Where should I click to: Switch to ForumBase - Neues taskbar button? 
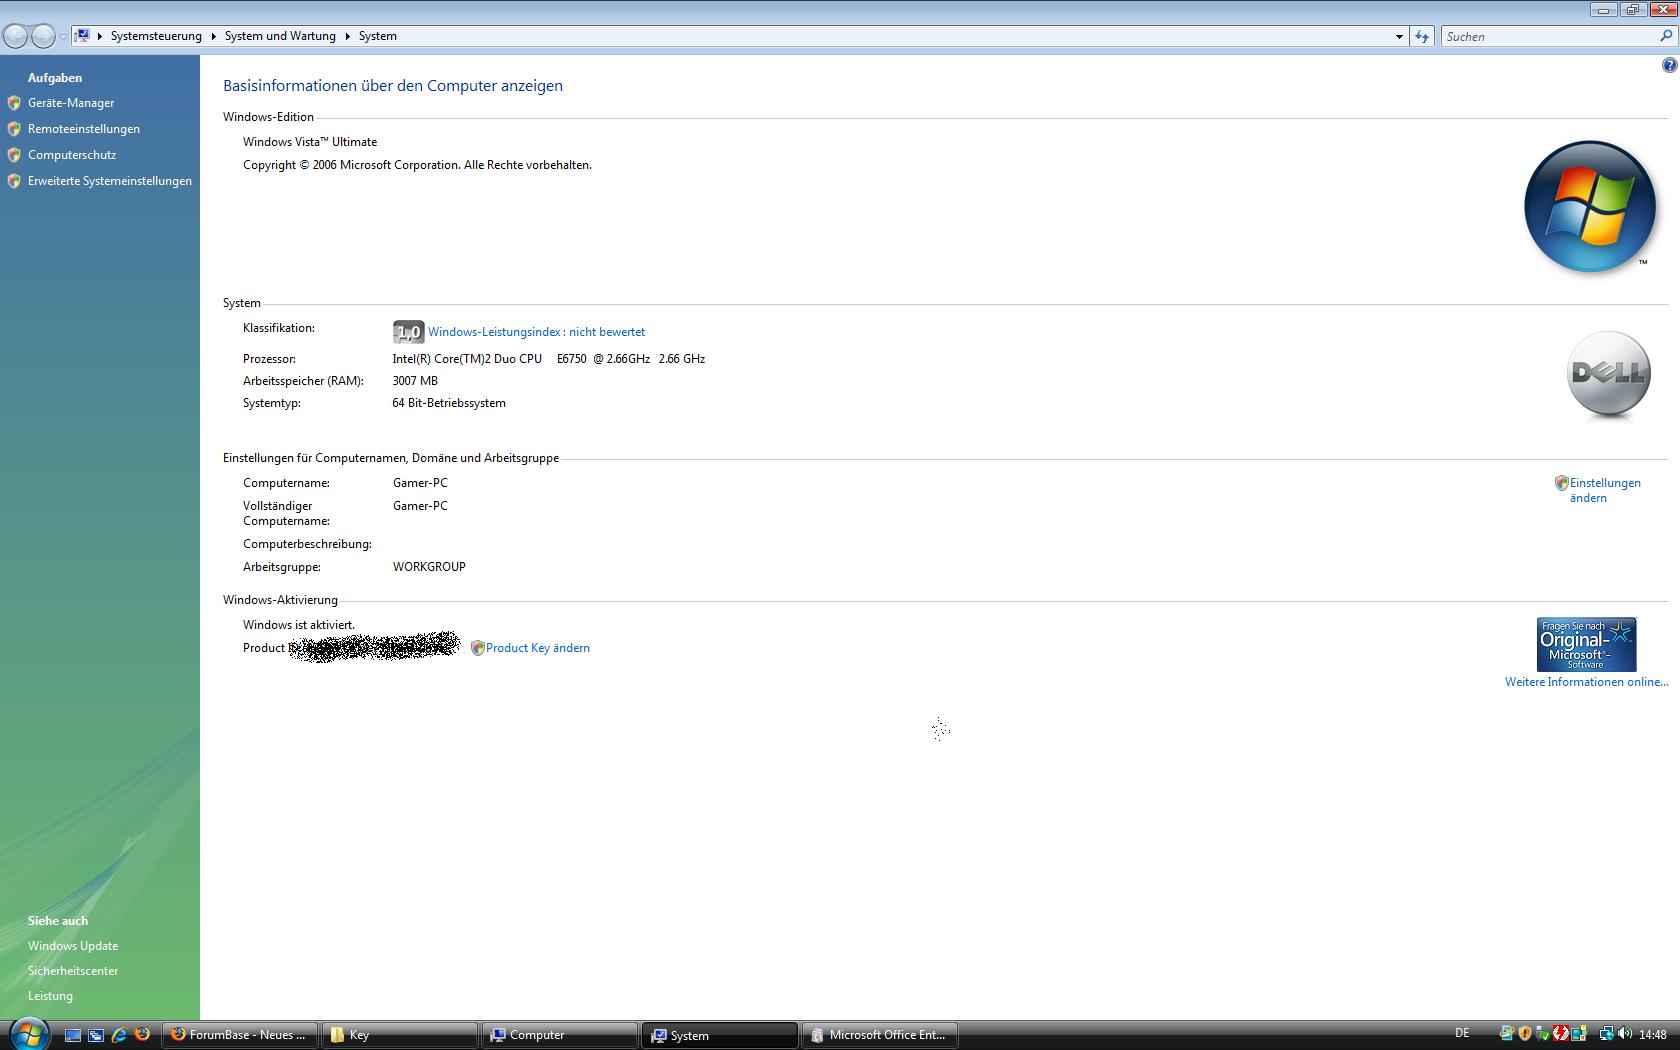pyautogui.click(x=240, y=1035)
